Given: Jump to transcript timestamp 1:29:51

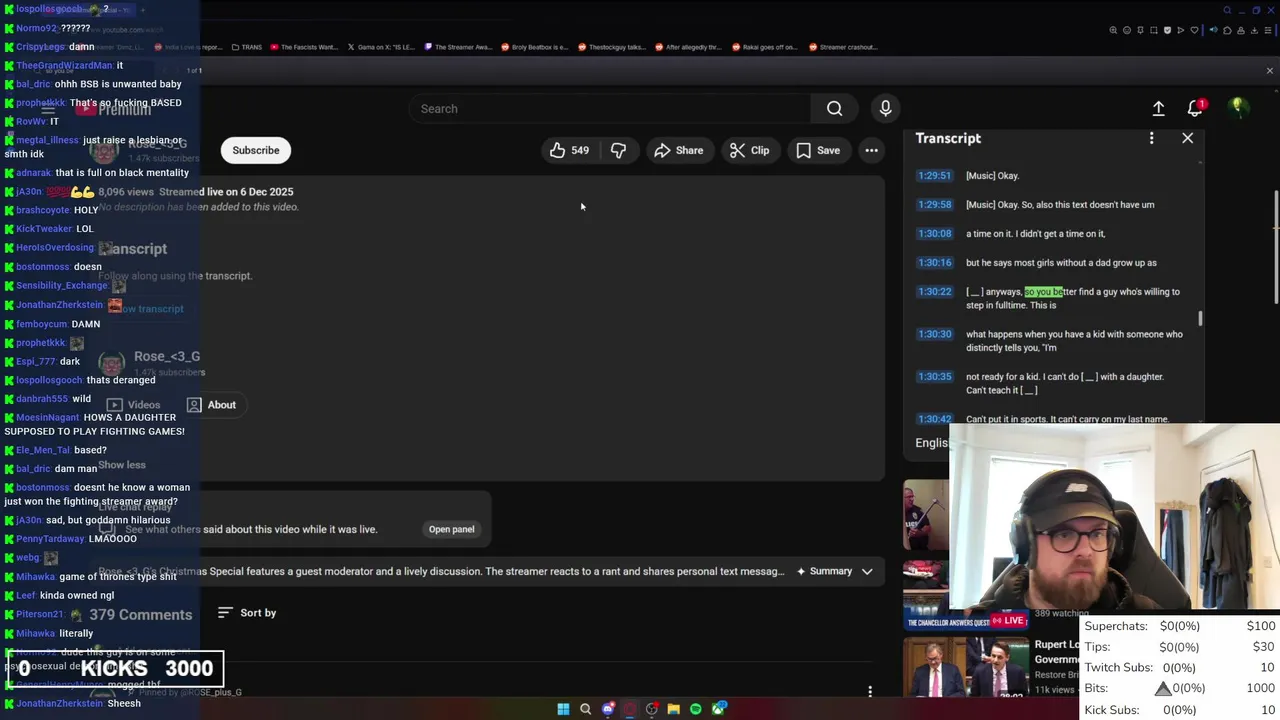Looking at the screenshot, I should 934,176.
